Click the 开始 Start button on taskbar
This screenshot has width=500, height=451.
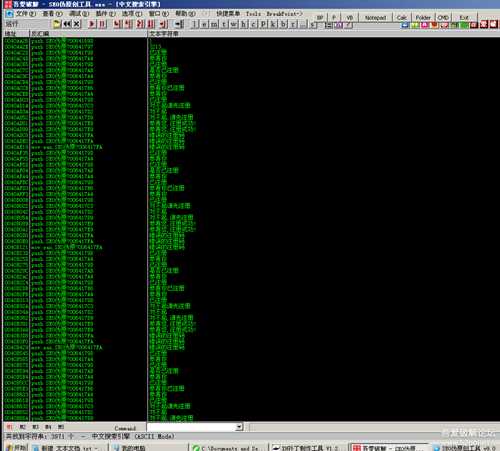click(x=16, y=447)
